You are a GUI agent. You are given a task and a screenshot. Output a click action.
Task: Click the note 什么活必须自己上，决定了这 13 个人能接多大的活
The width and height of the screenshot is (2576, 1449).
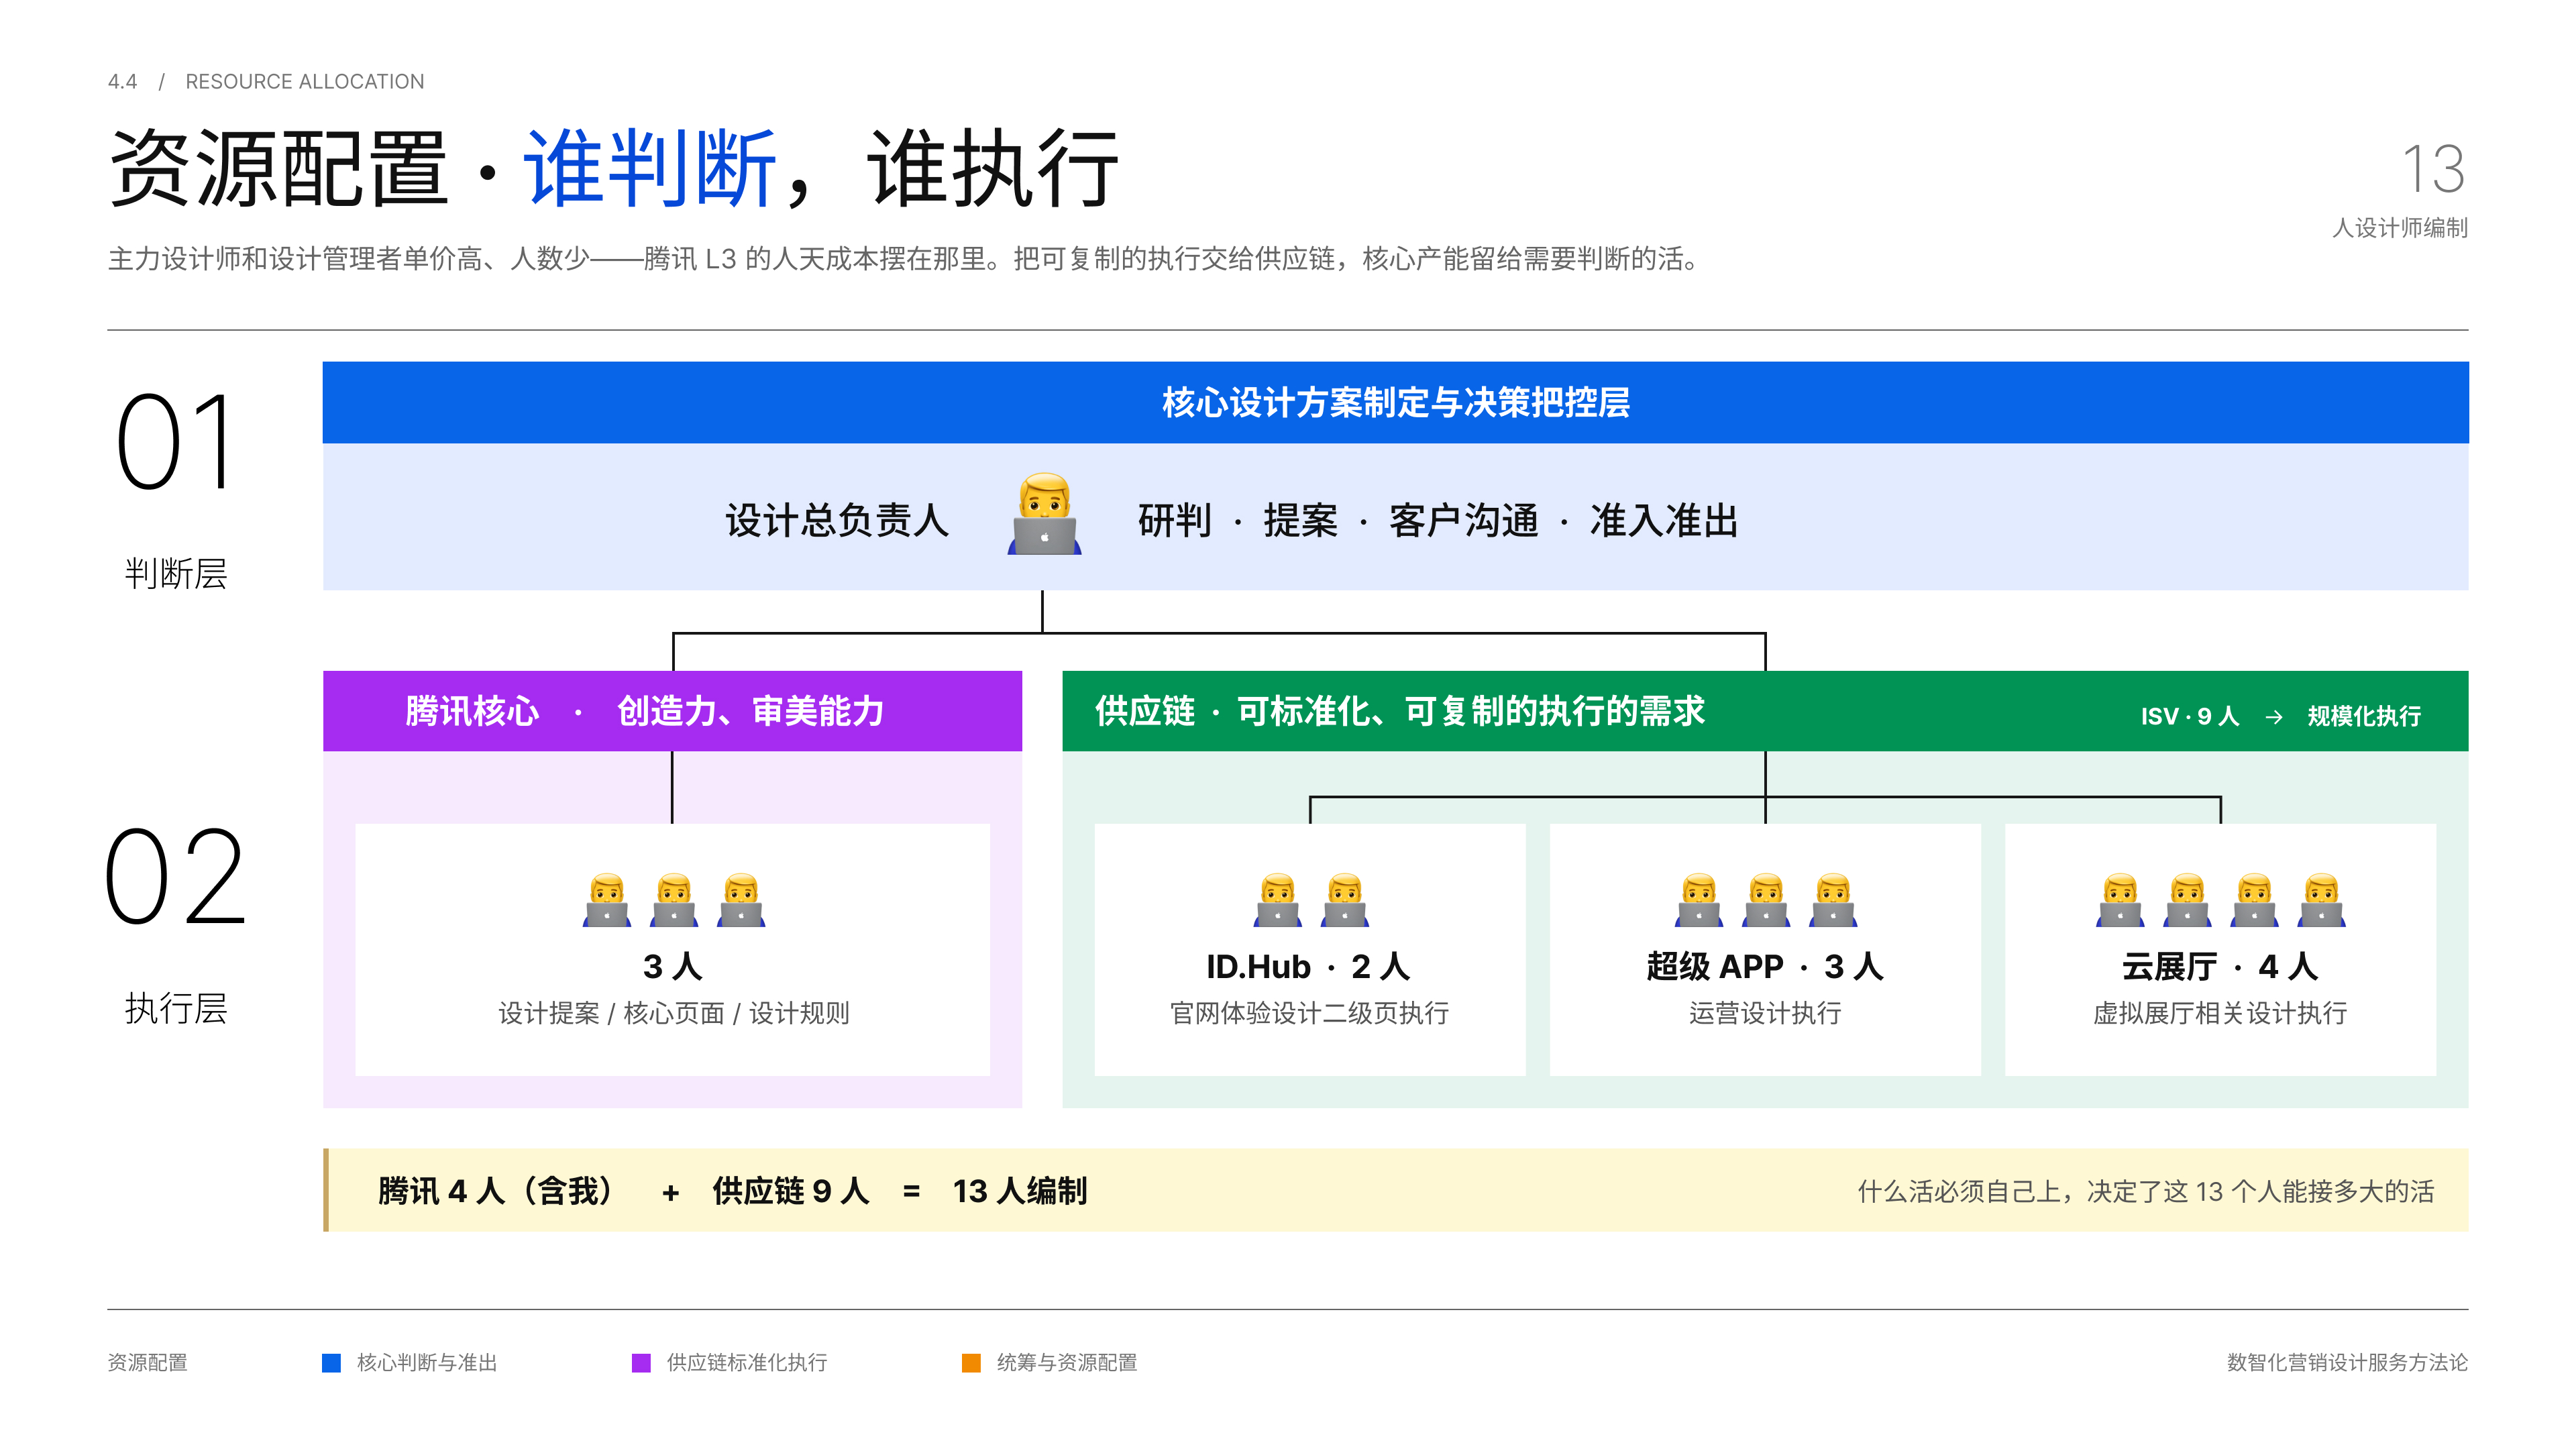pyautogui.click(x=2146, y=1191)
